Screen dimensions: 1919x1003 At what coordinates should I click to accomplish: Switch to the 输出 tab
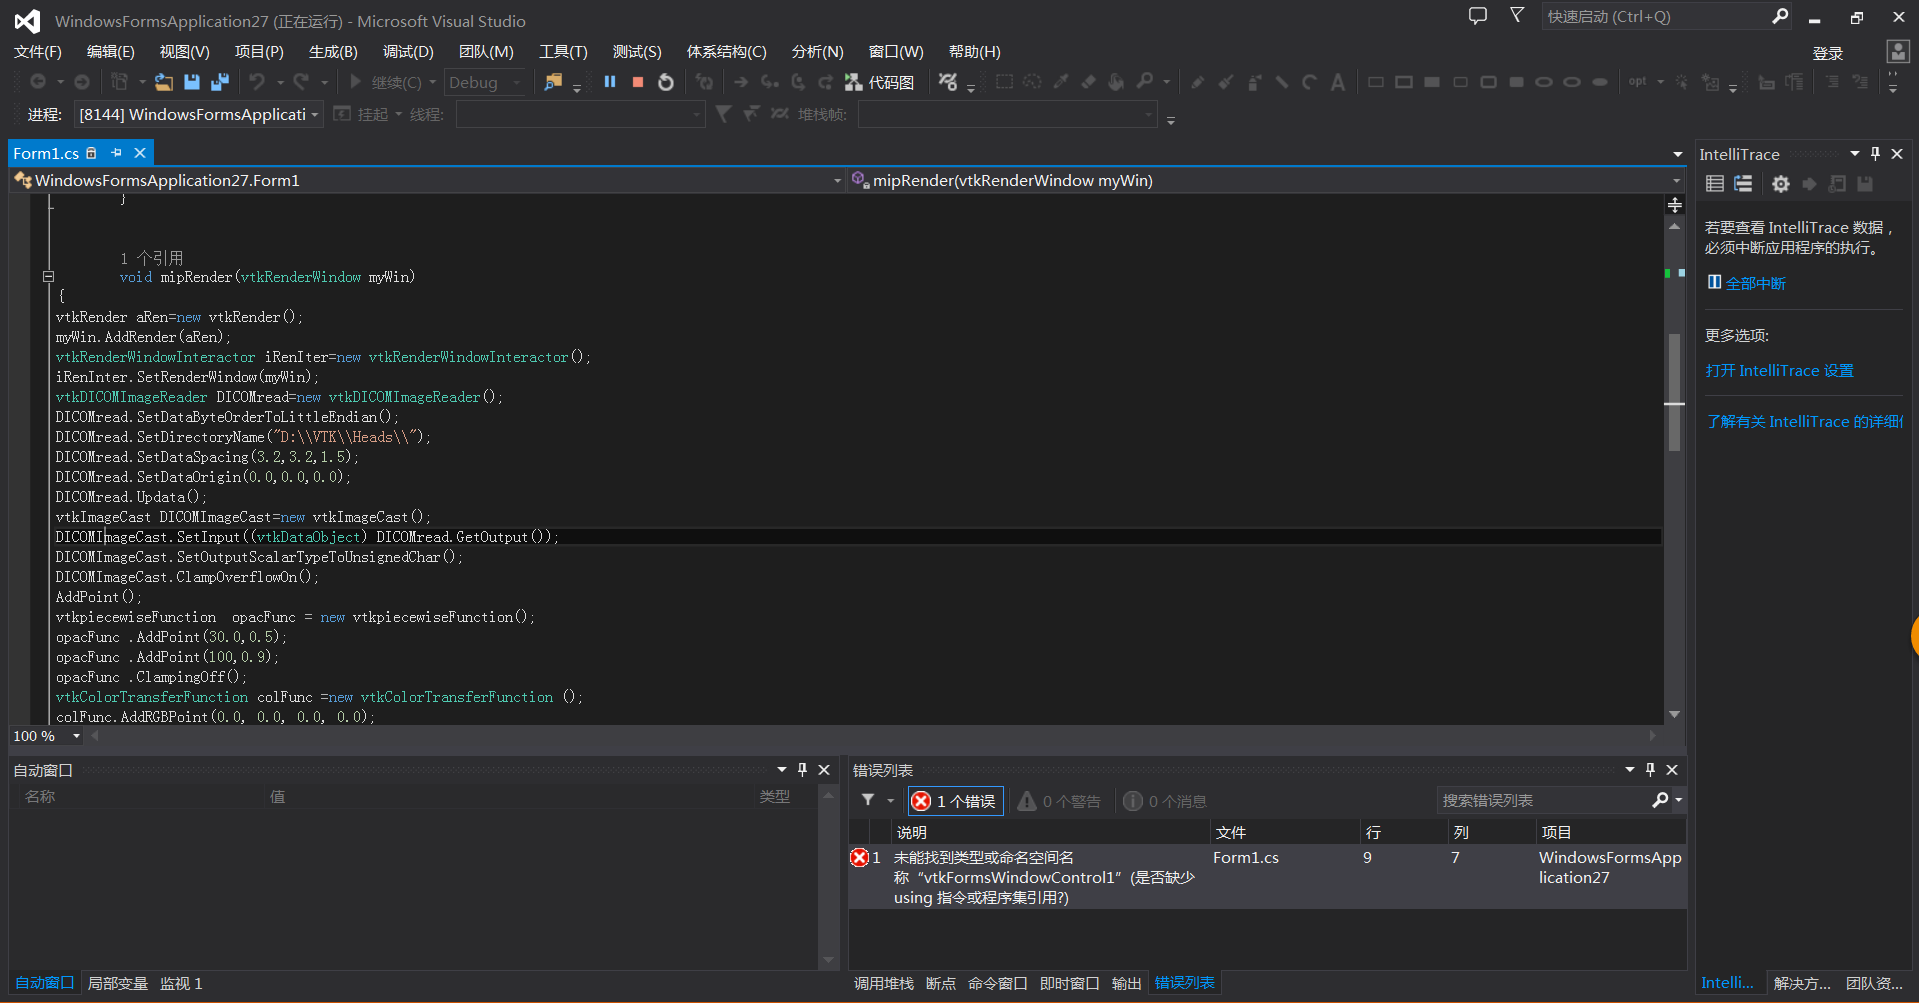click(1126, 984)
